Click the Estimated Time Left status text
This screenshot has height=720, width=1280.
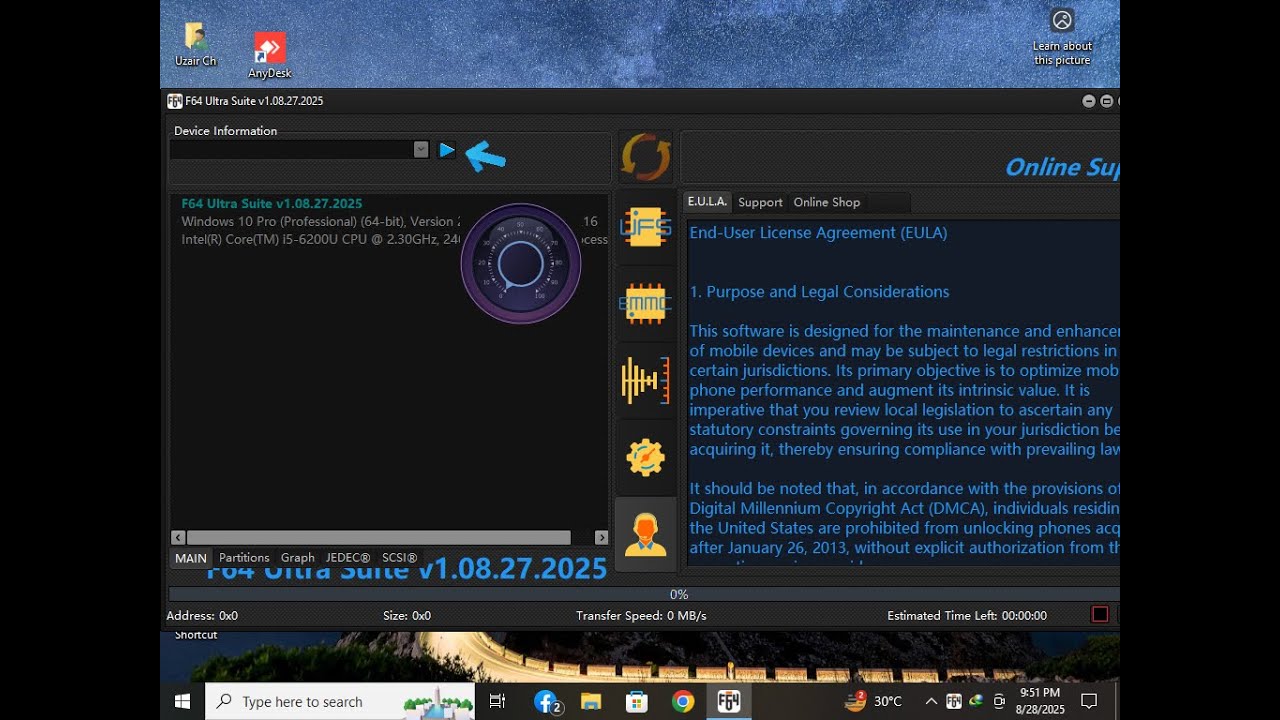(x=967, y=616)
